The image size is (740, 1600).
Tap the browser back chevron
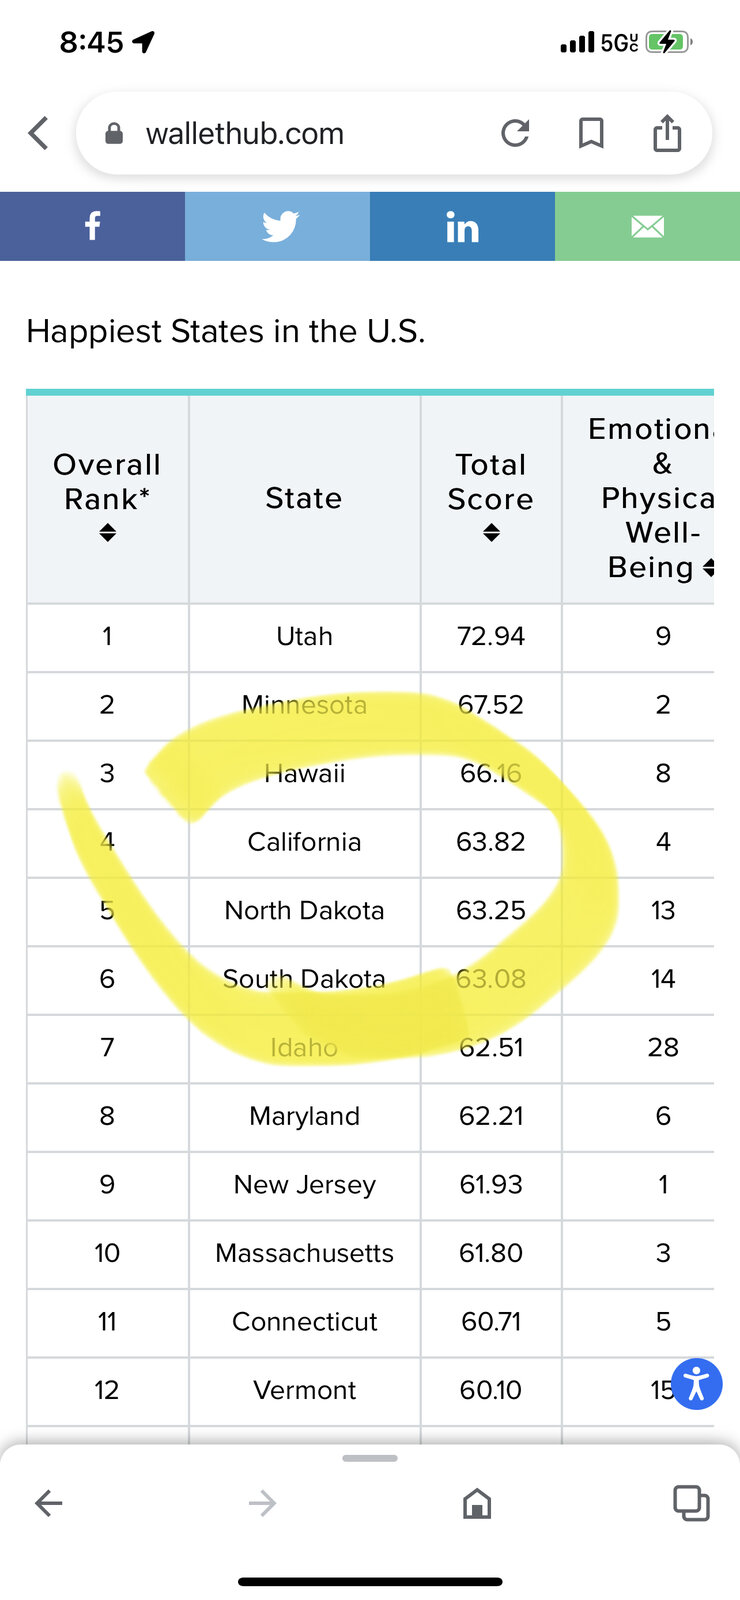(39, 133)
